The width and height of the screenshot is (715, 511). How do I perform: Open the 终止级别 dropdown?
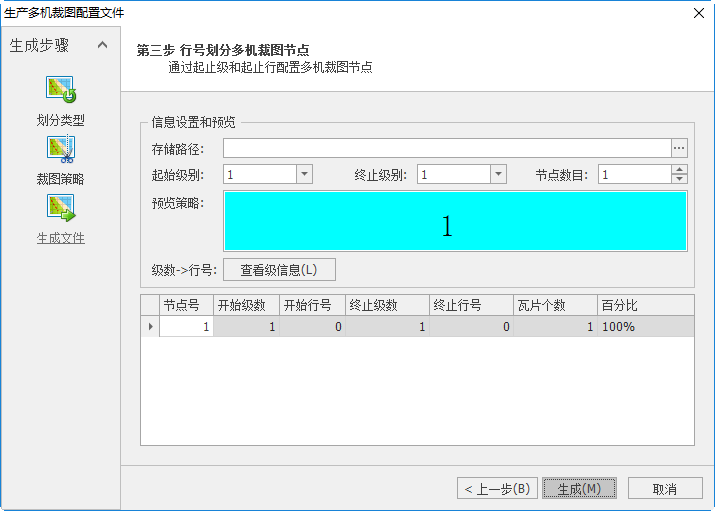tap(498, 174)
